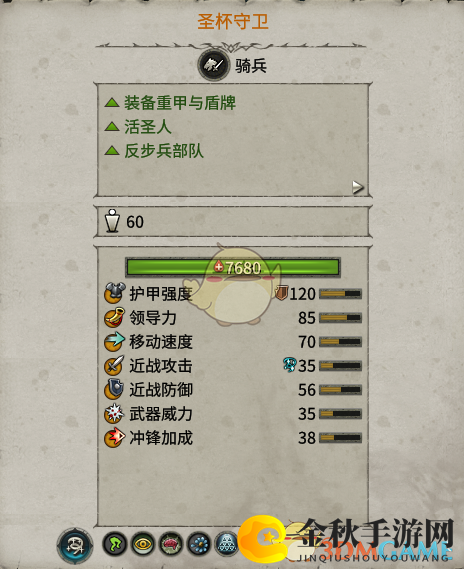Click the green leg ability icon

pos(115,544)
